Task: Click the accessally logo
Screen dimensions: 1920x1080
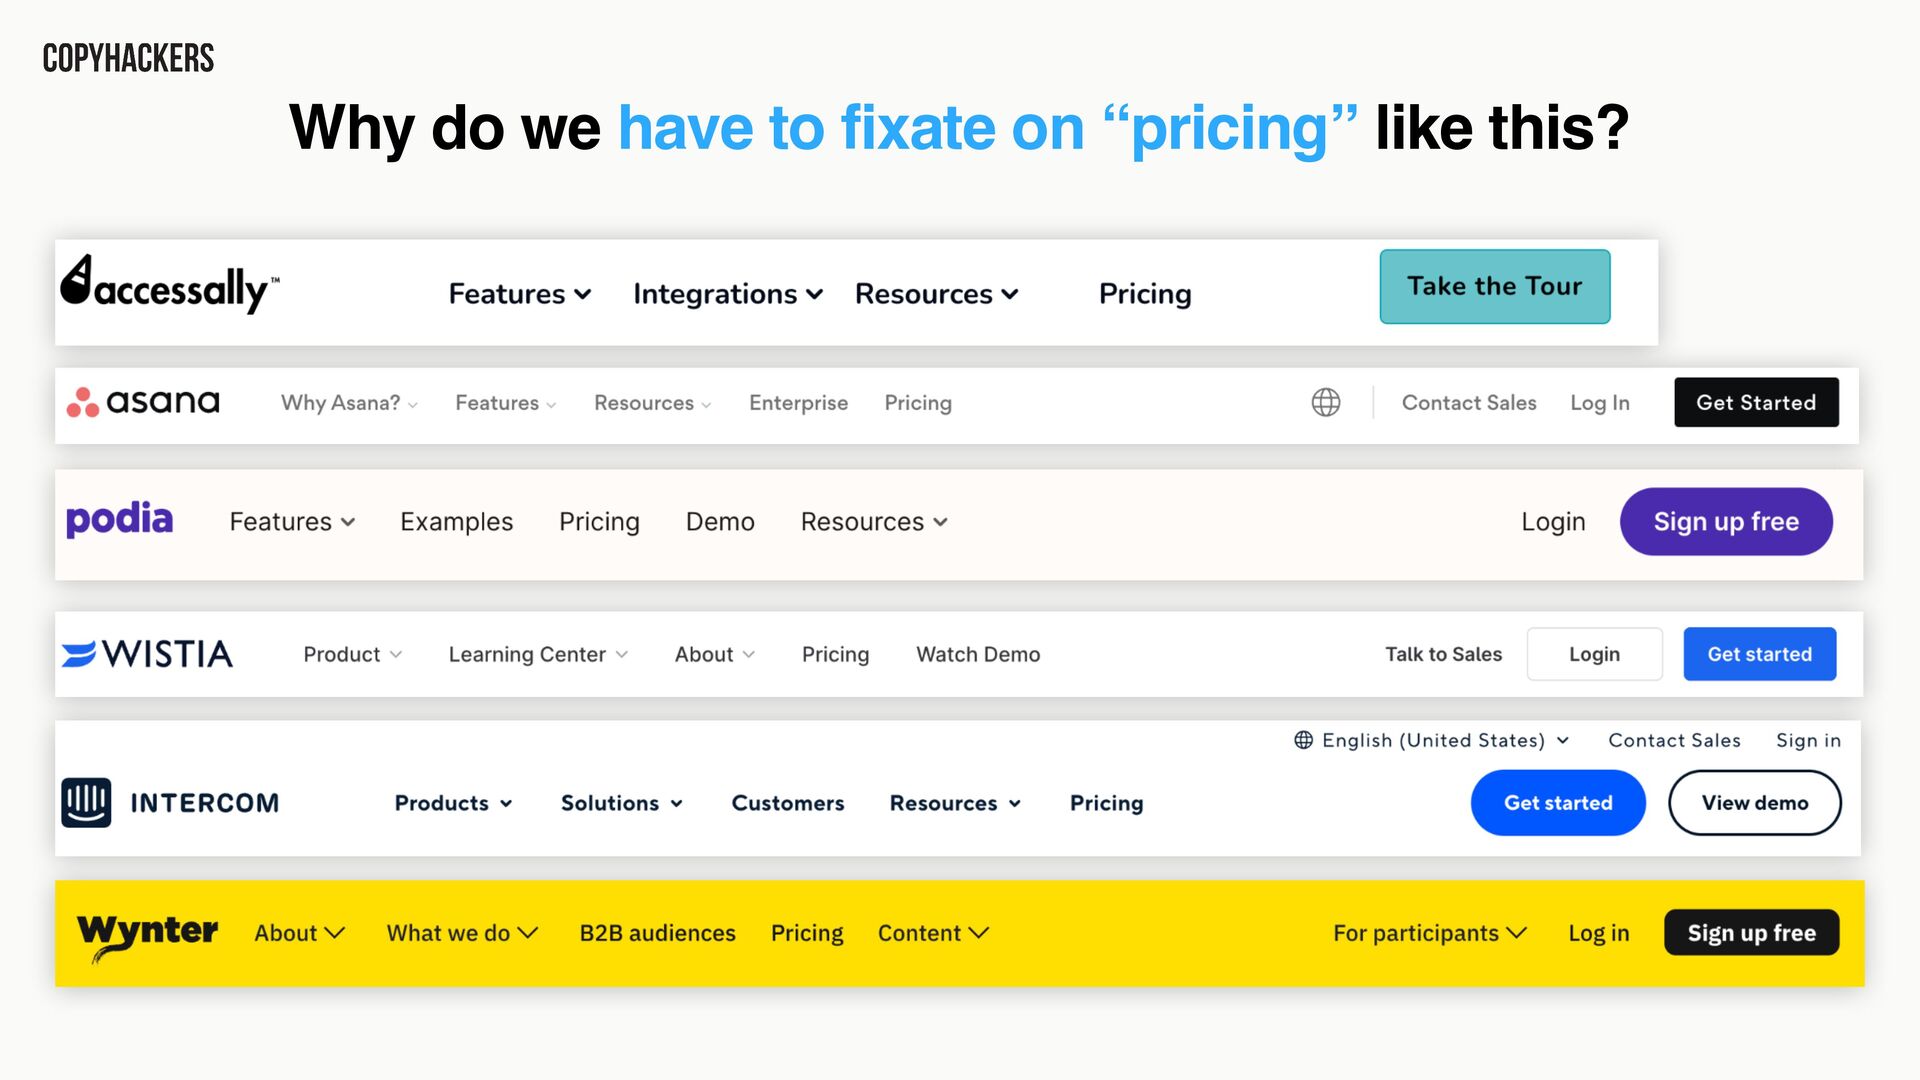Action: coord(170,285)
